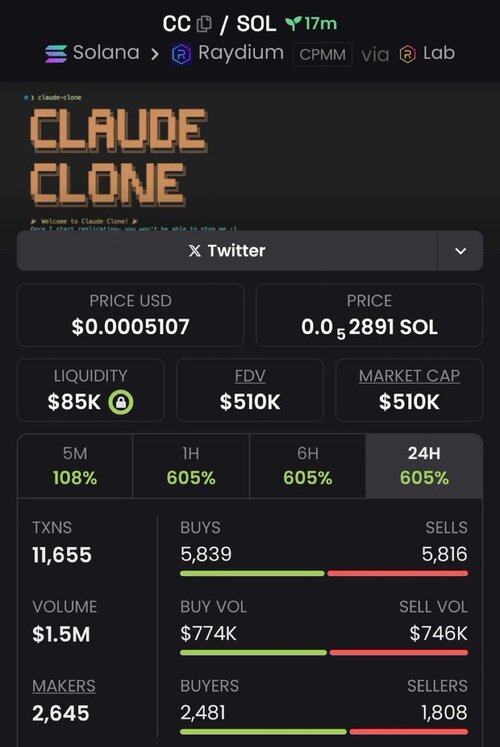Click the green sprout pair-age icon

click(294, 23)
